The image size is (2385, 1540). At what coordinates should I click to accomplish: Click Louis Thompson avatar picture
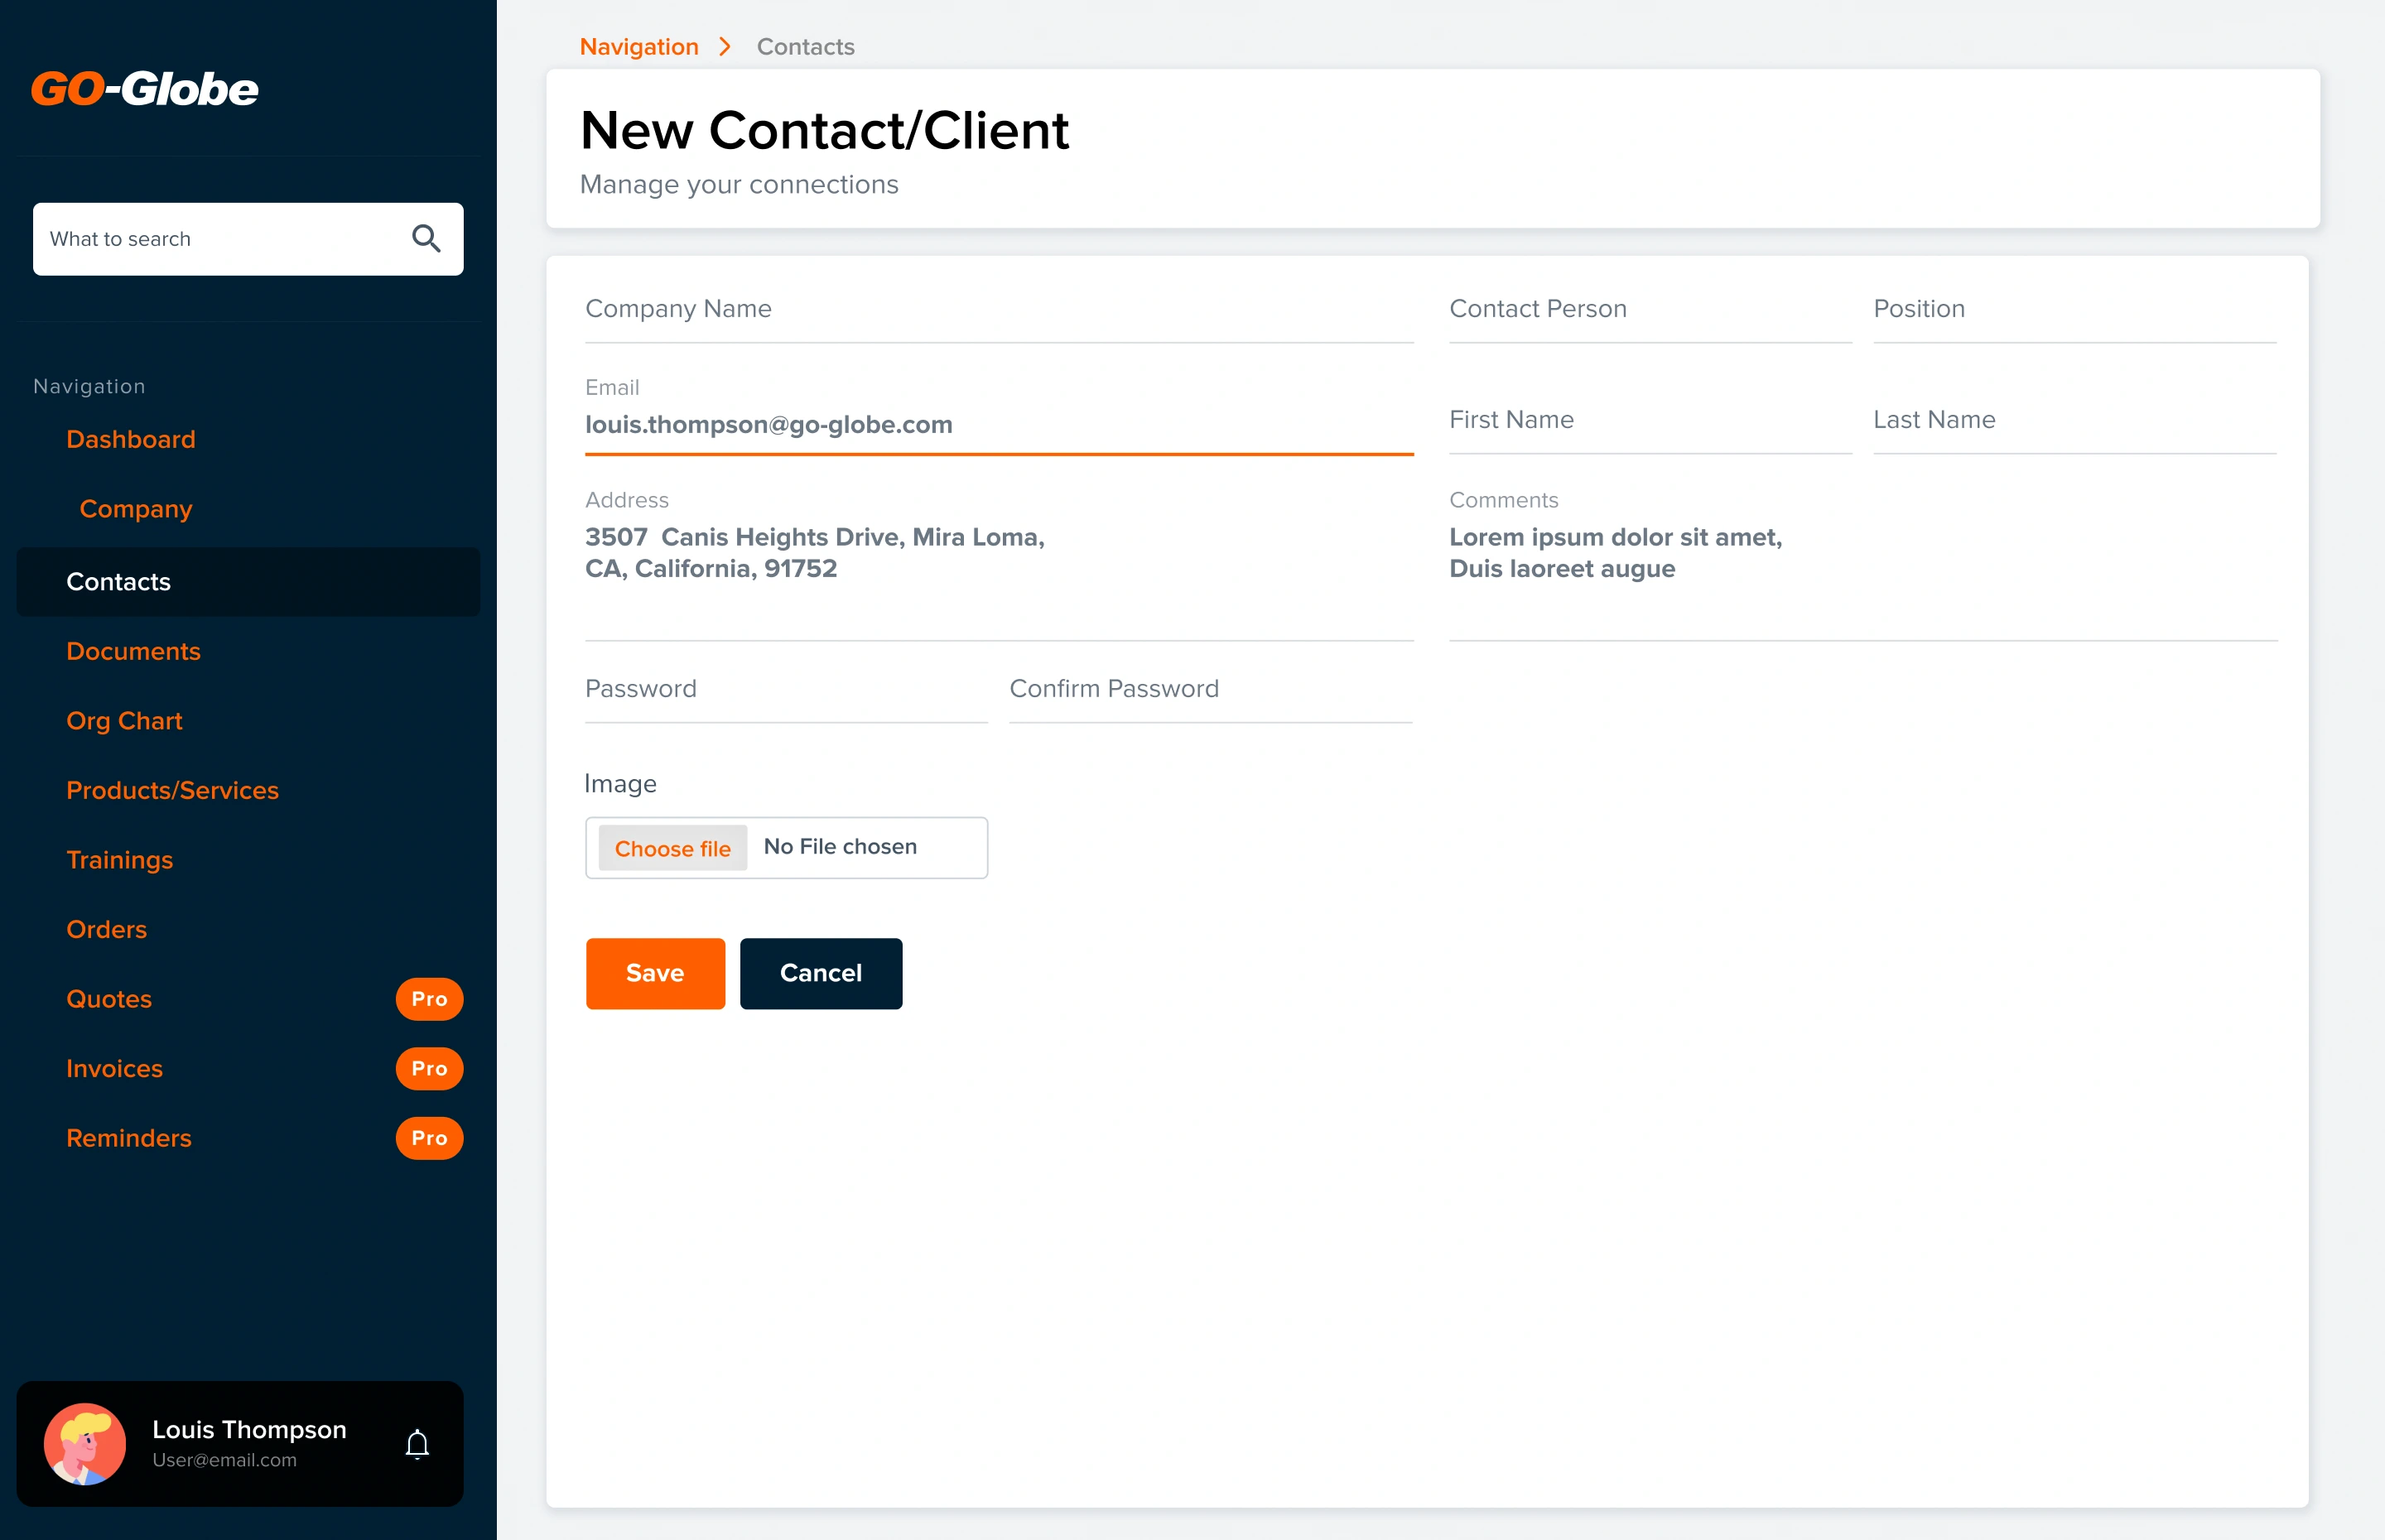[x=85, y=1443]
